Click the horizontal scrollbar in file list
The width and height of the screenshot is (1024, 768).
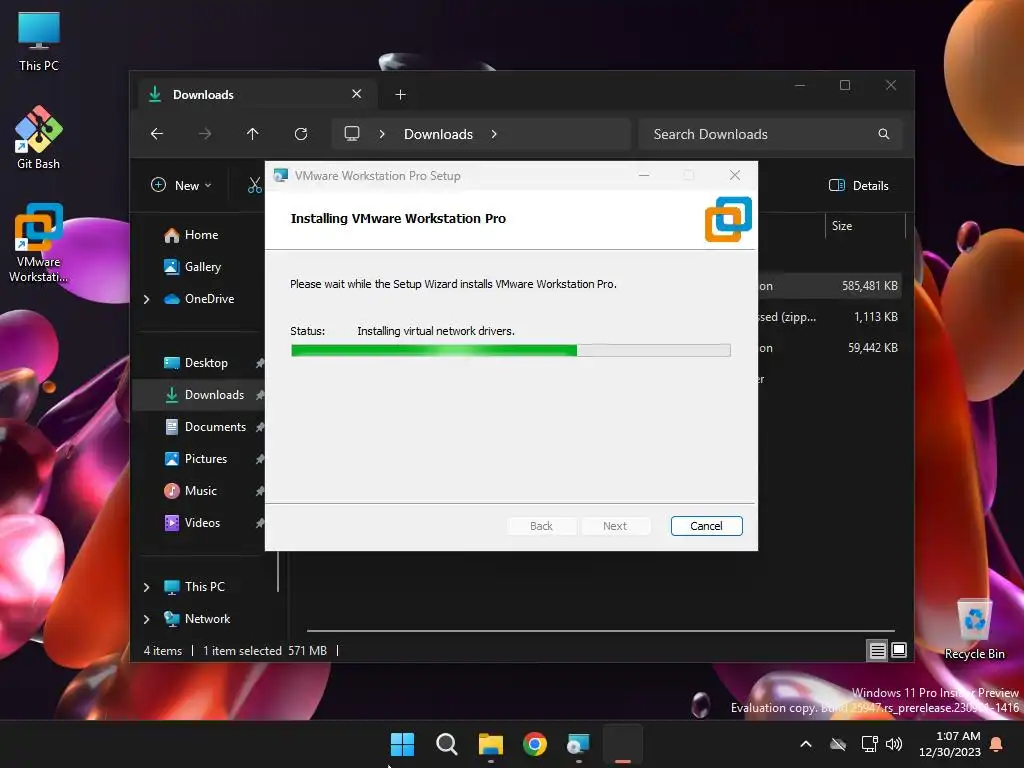[601, 631]
